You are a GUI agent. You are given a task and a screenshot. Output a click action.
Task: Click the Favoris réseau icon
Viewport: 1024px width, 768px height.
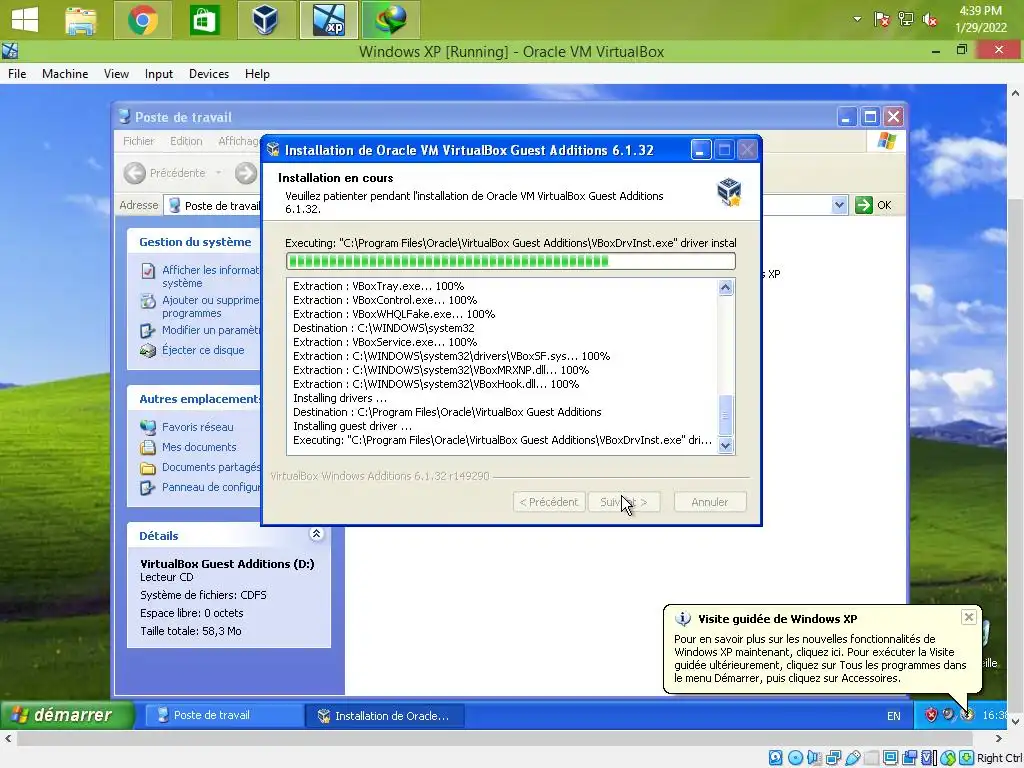[148, 427]
